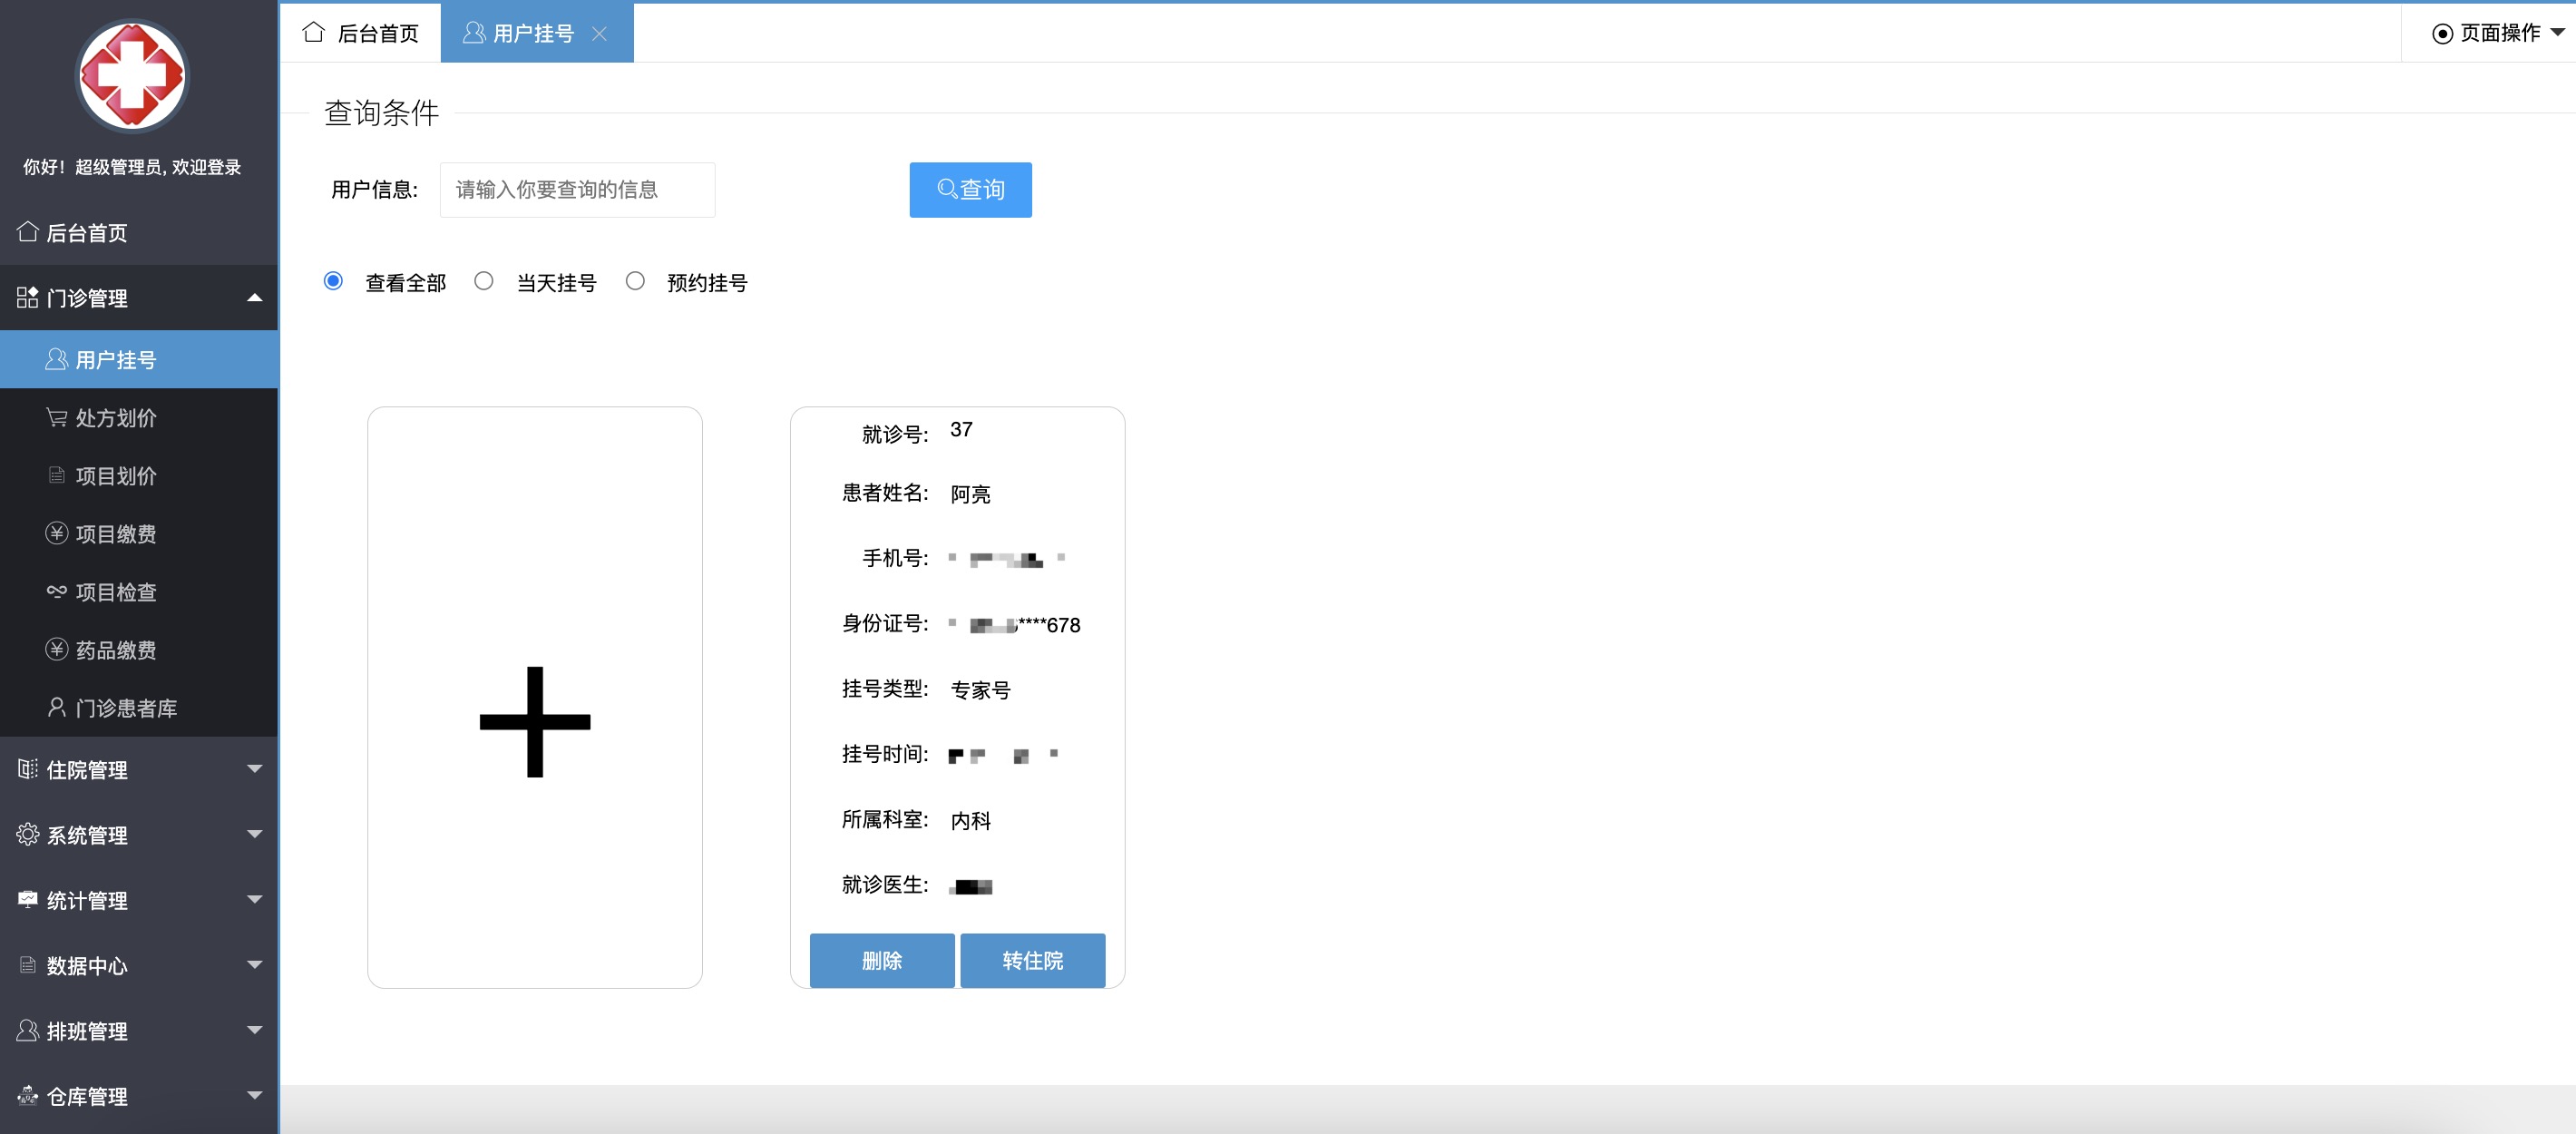Close the 用户挂号 tab
Image resolution: width=2576 pixels, height=1134 pixels.
point(599,34)
